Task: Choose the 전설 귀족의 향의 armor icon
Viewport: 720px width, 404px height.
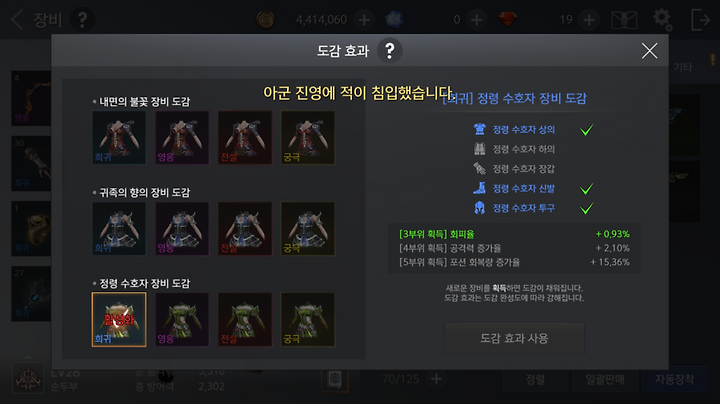Action: (245, 228)
